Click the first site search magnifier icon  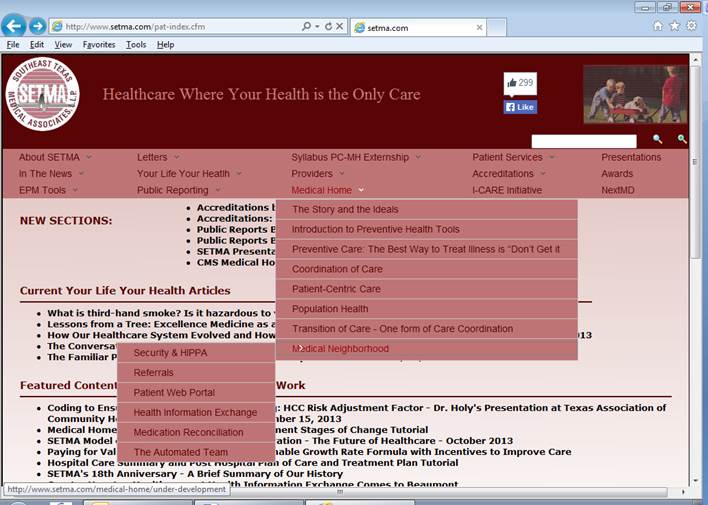[657, 139]
